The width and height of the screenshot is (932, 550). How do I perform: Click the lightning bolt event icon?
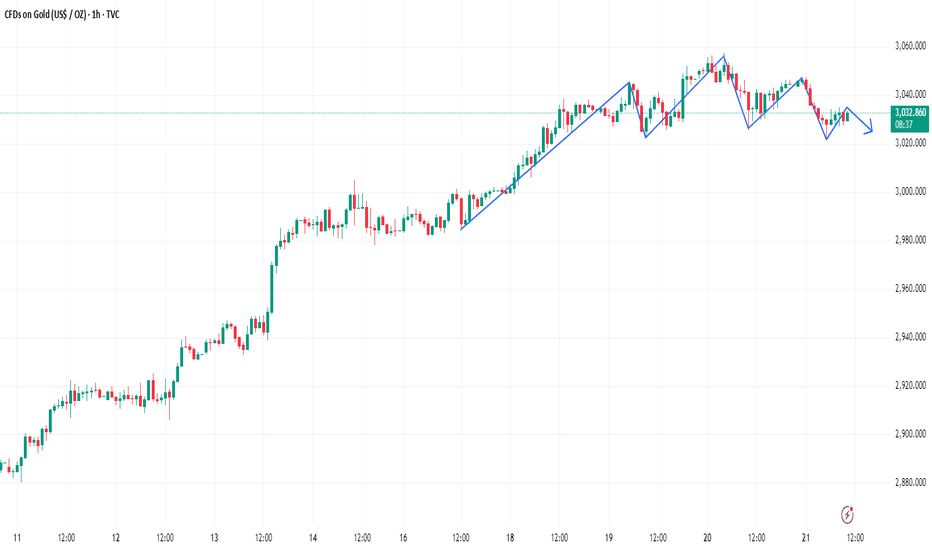pyautogui.click(x=847, y=515)
